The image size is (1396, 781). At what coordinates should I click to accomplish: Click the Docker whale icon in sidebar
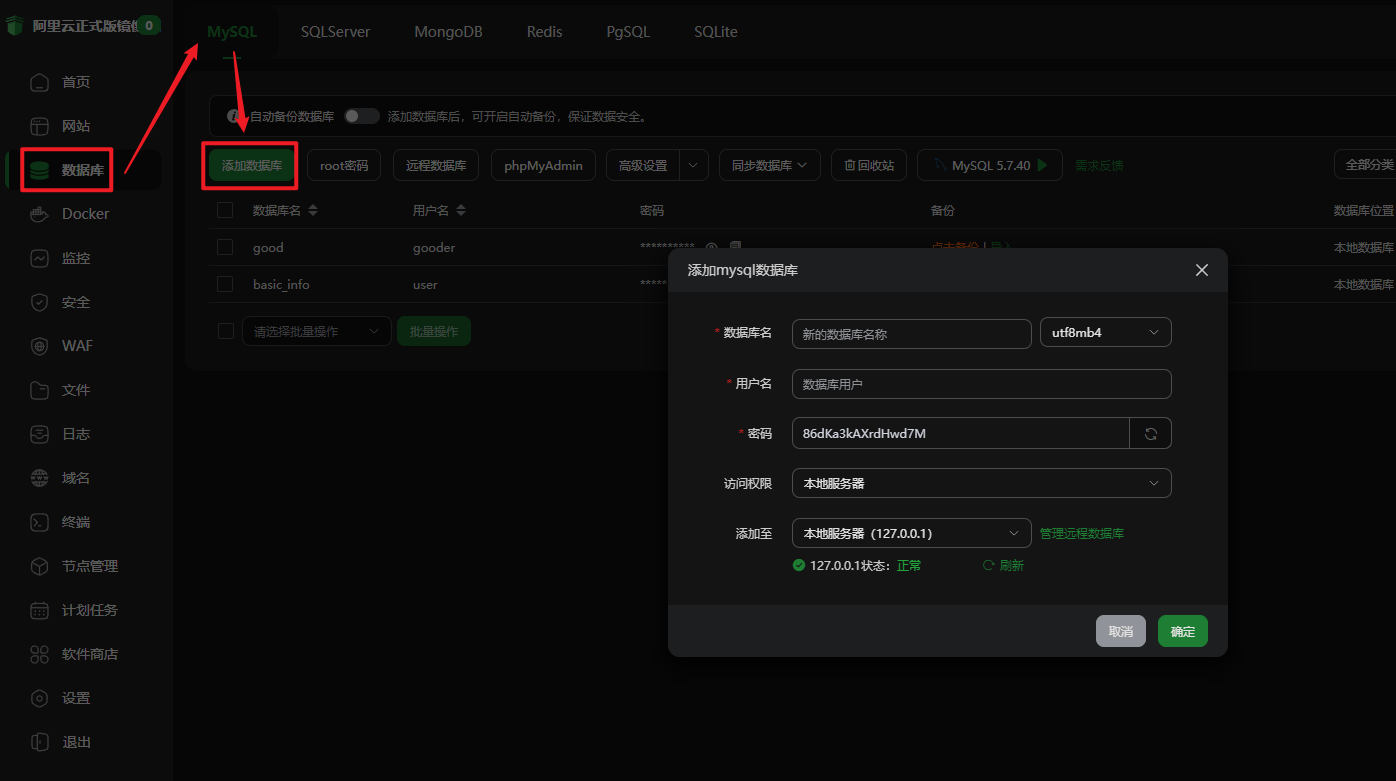pyautogui.click(x=39, y=214)
